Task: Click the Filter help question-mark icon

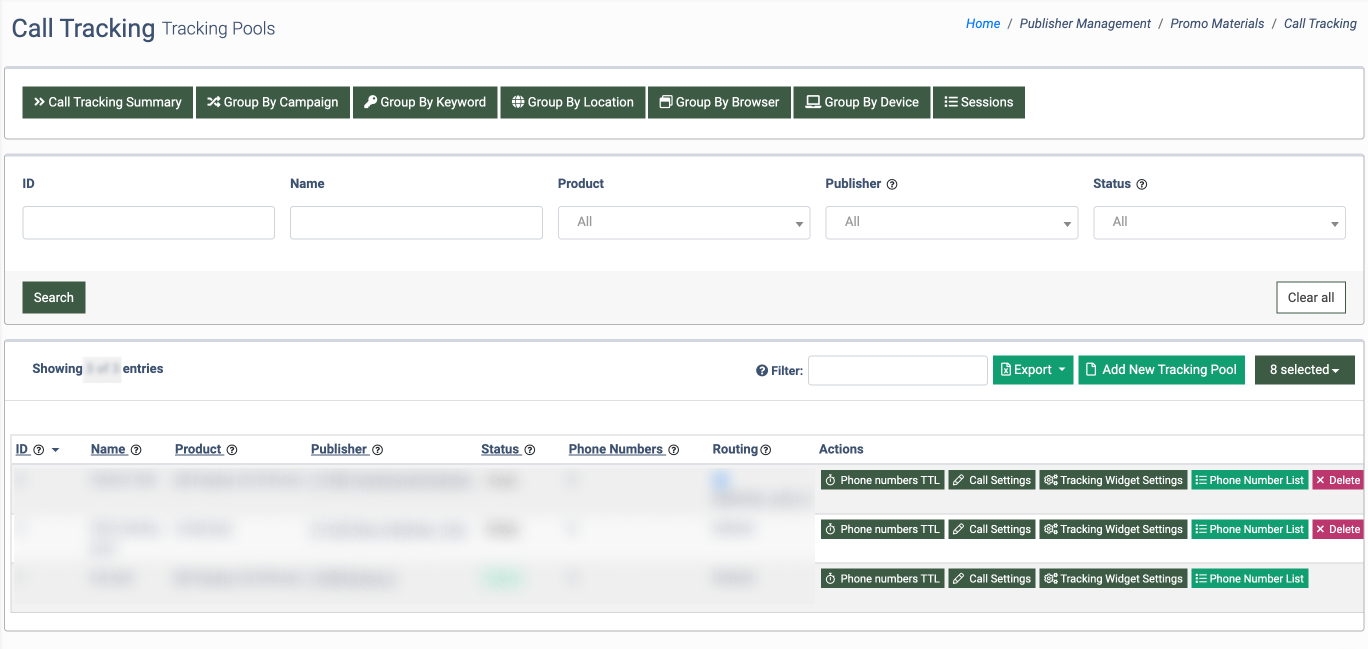Action: tap(762, 371)
